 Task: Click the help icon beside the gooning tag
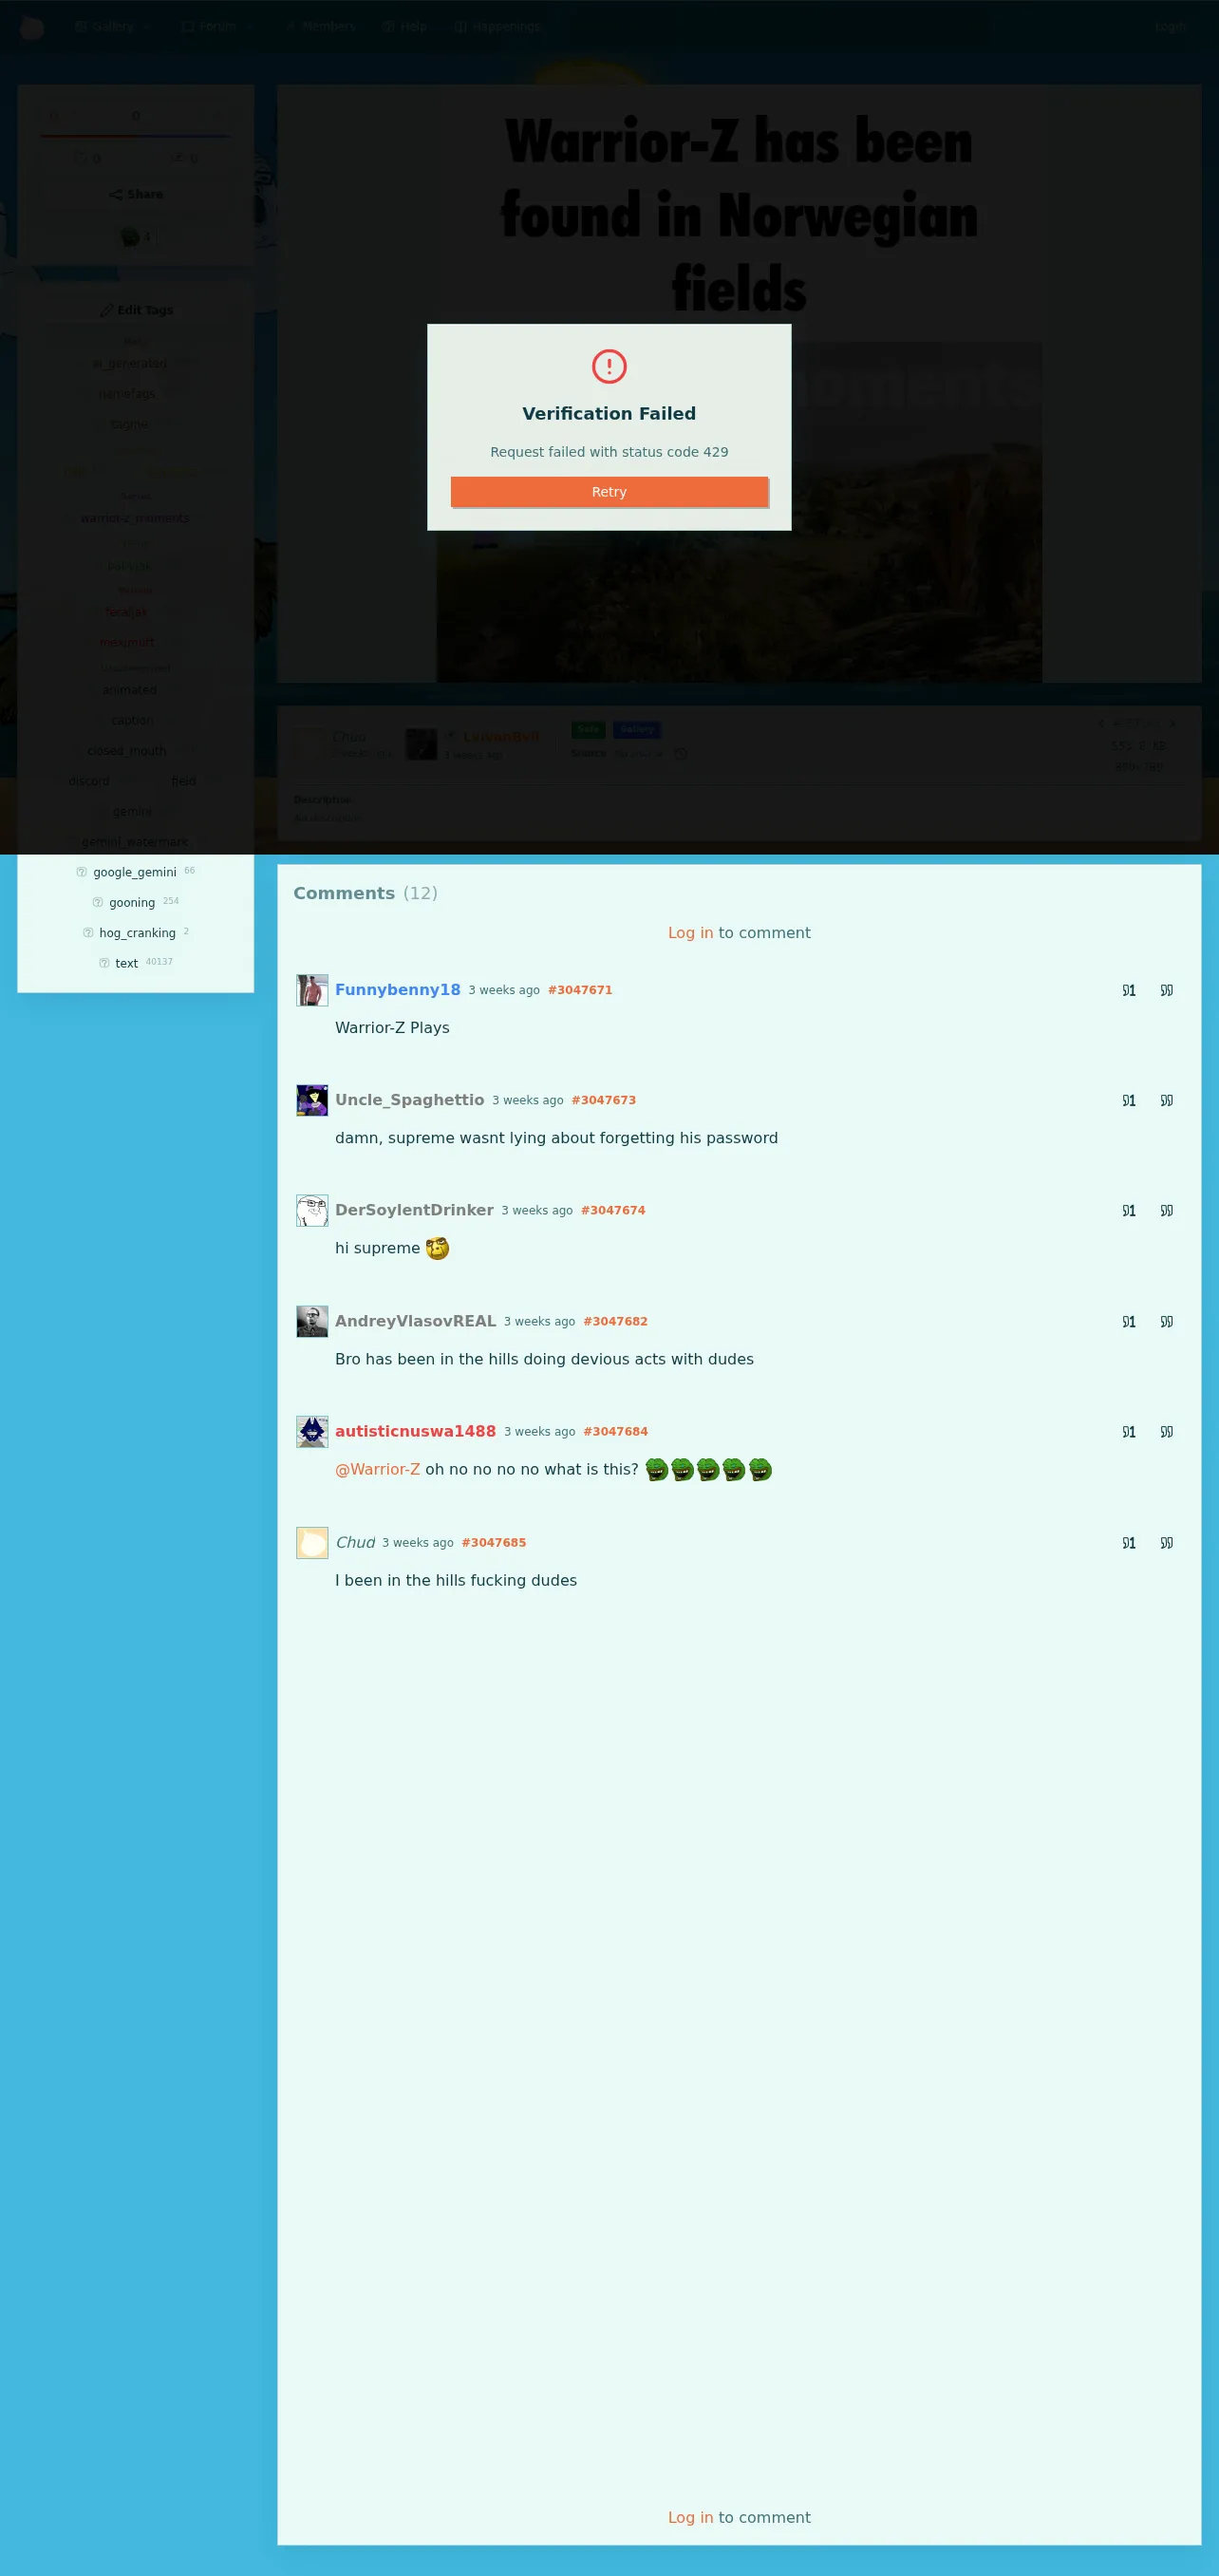click(98, 902)
